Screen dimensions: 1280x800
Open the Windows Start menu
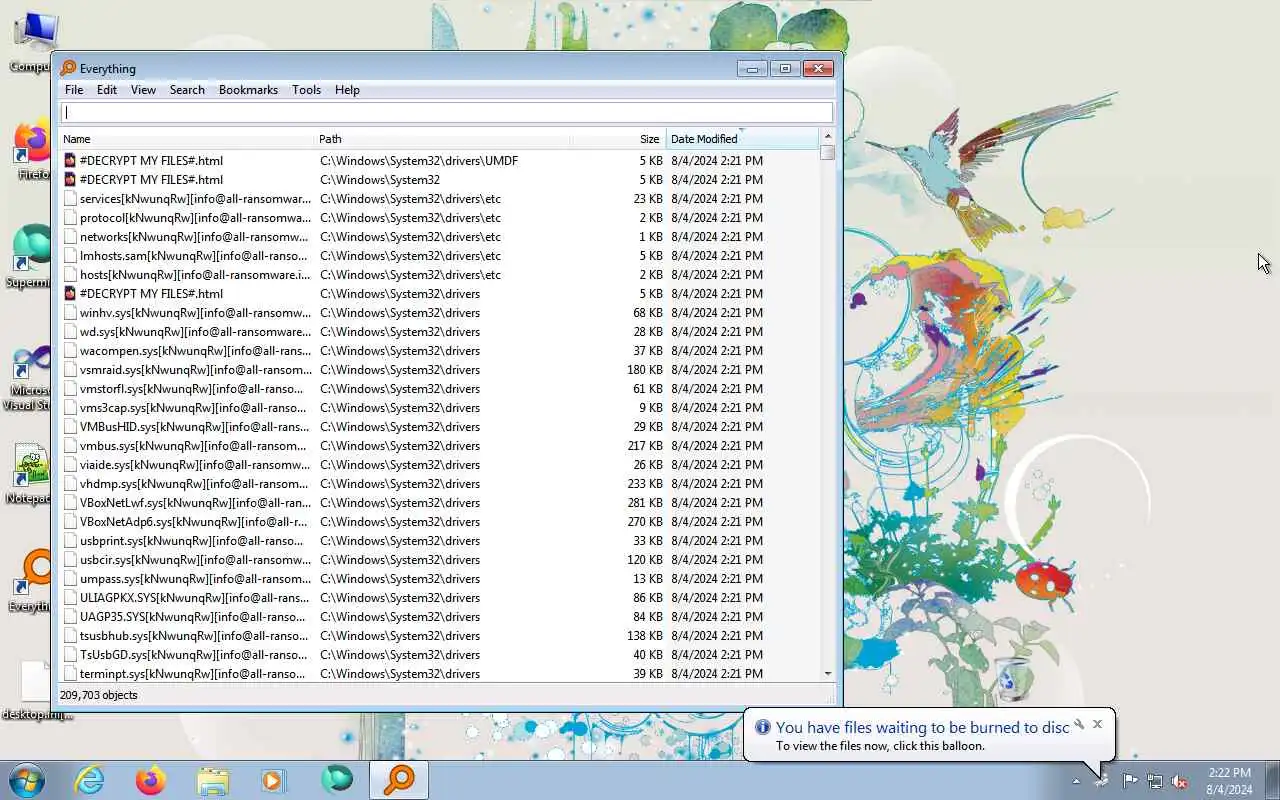27,780
